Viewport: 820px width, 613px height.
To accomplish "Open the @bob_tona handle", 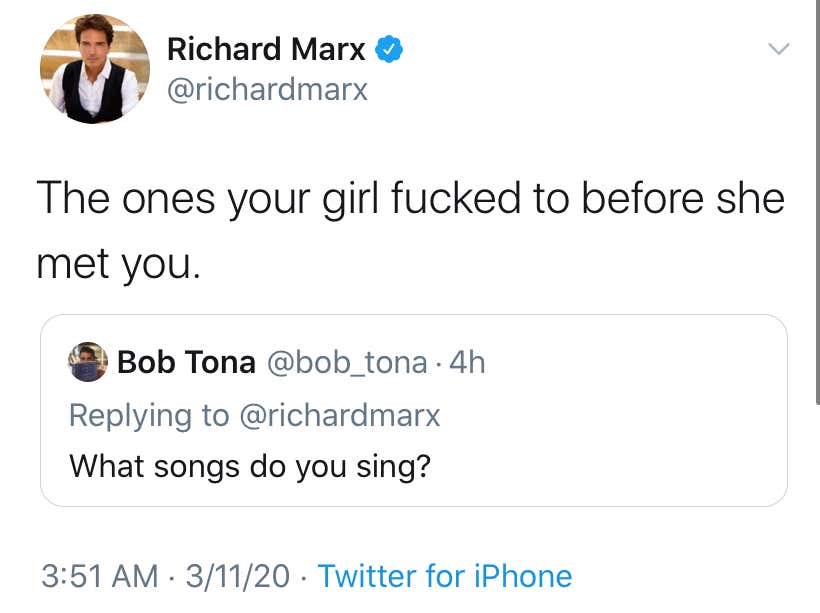I will pos(346,362).
